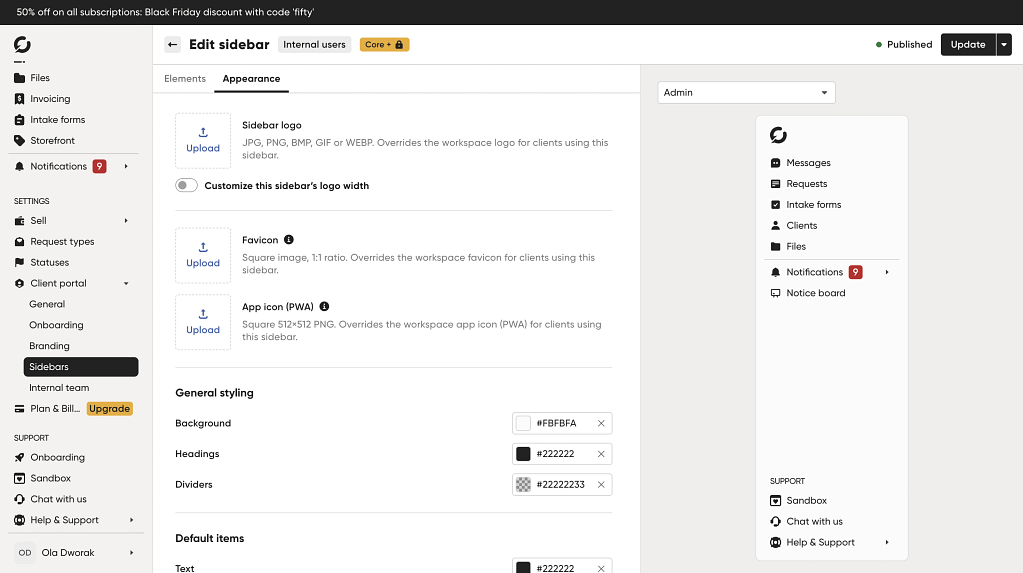The height and width of the screenshot is (573, 1023).
Task: Open the Dividers color swatch
Action: [523, 484]
